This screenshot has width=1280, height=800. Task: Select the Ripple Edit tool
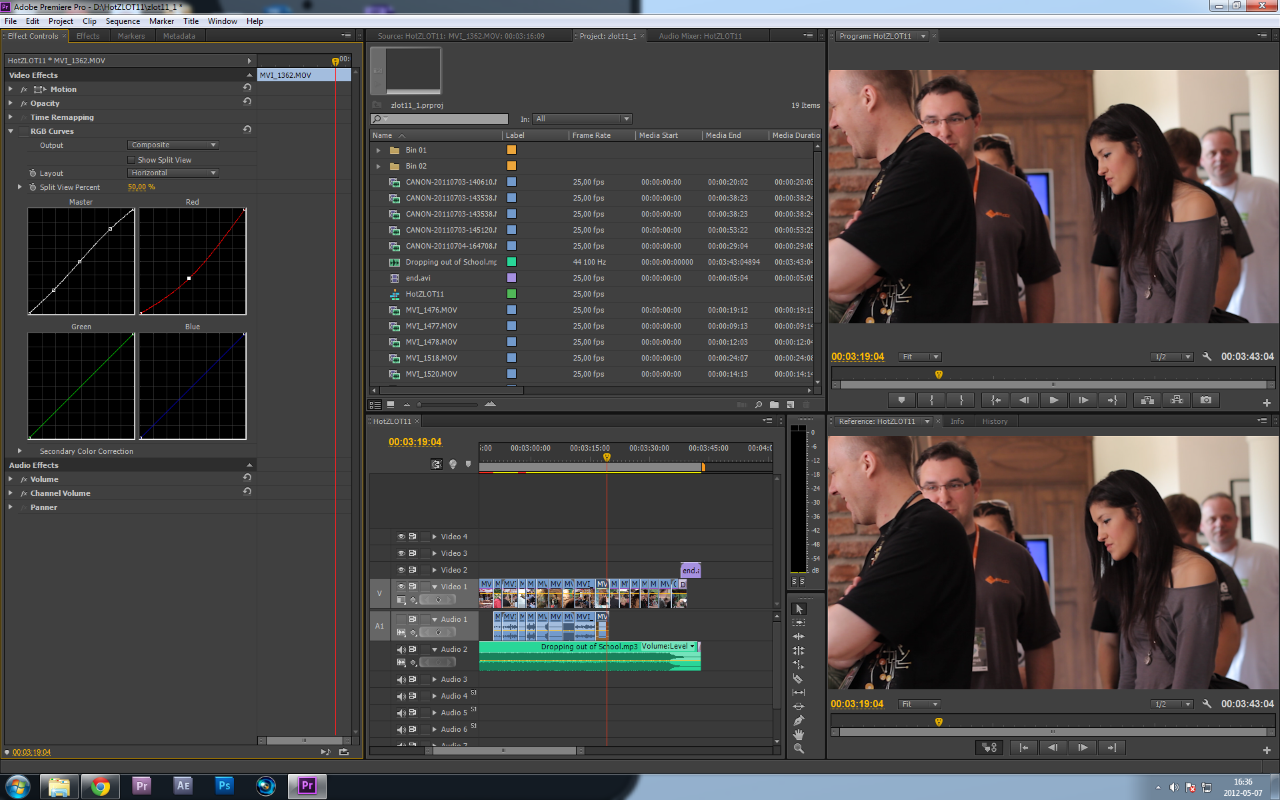(798, 637)
